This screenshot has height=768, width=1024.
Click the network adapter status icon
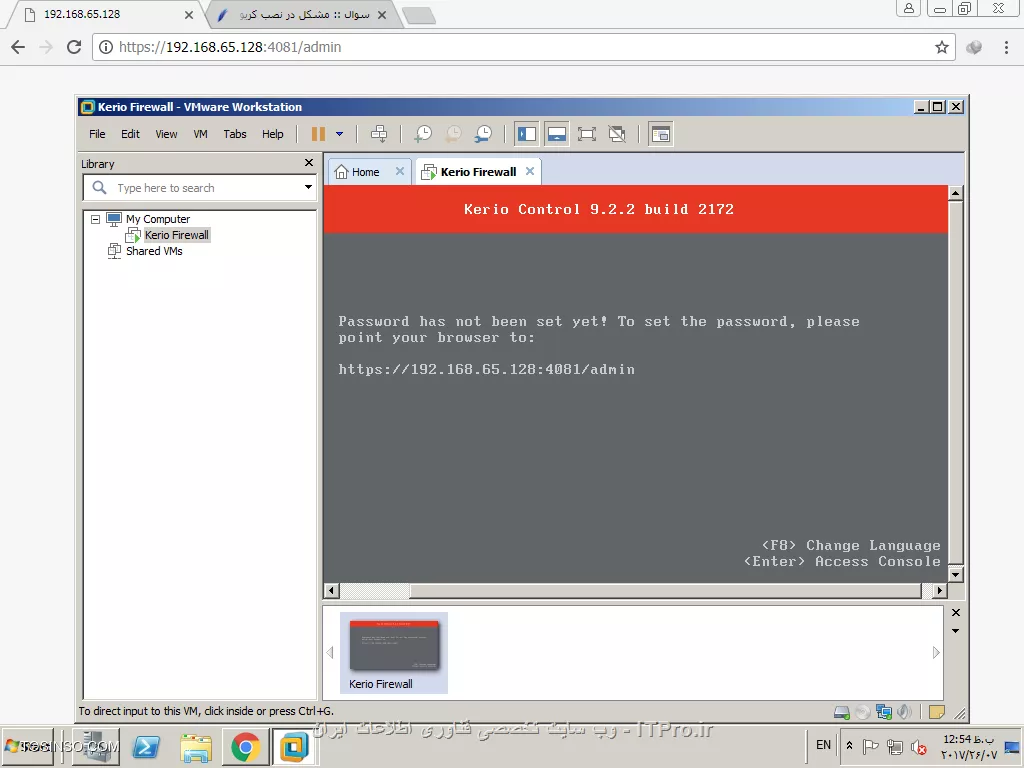pyautogui.click(x=884, y=712)
